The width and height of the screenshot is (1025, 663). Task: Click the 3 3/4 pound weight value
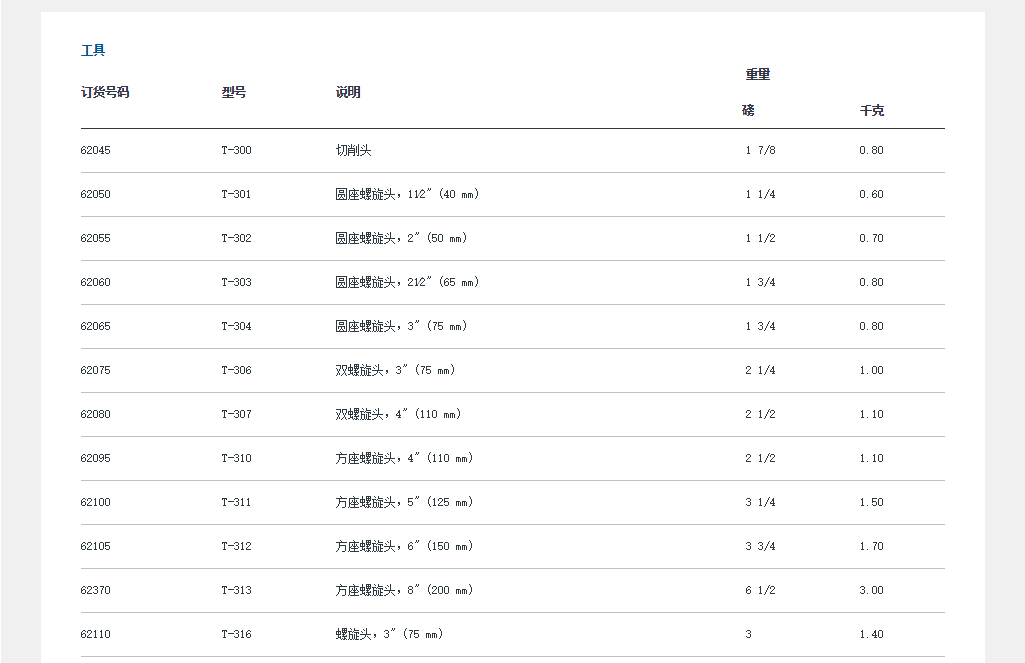point(760,546)
